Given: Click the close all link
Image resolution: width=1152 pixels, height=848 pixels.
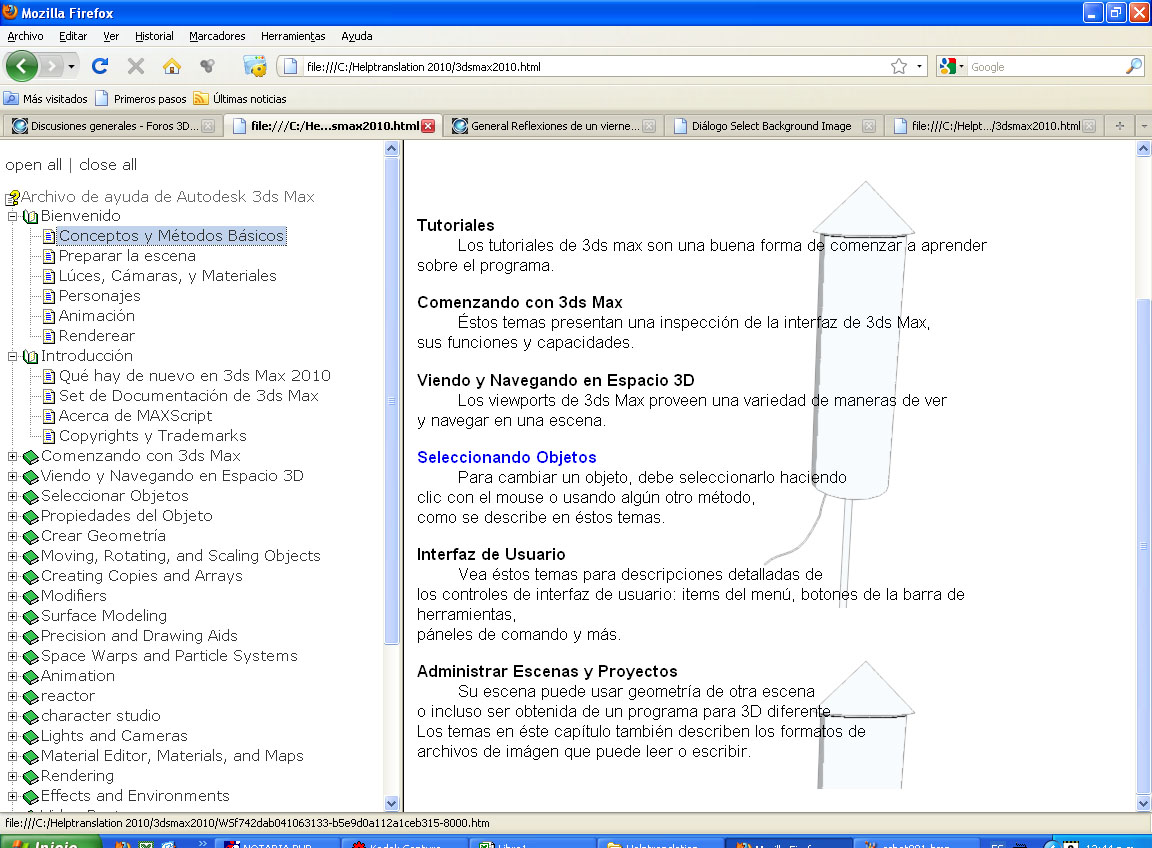Looking at the screenshot, I should 108,165.
